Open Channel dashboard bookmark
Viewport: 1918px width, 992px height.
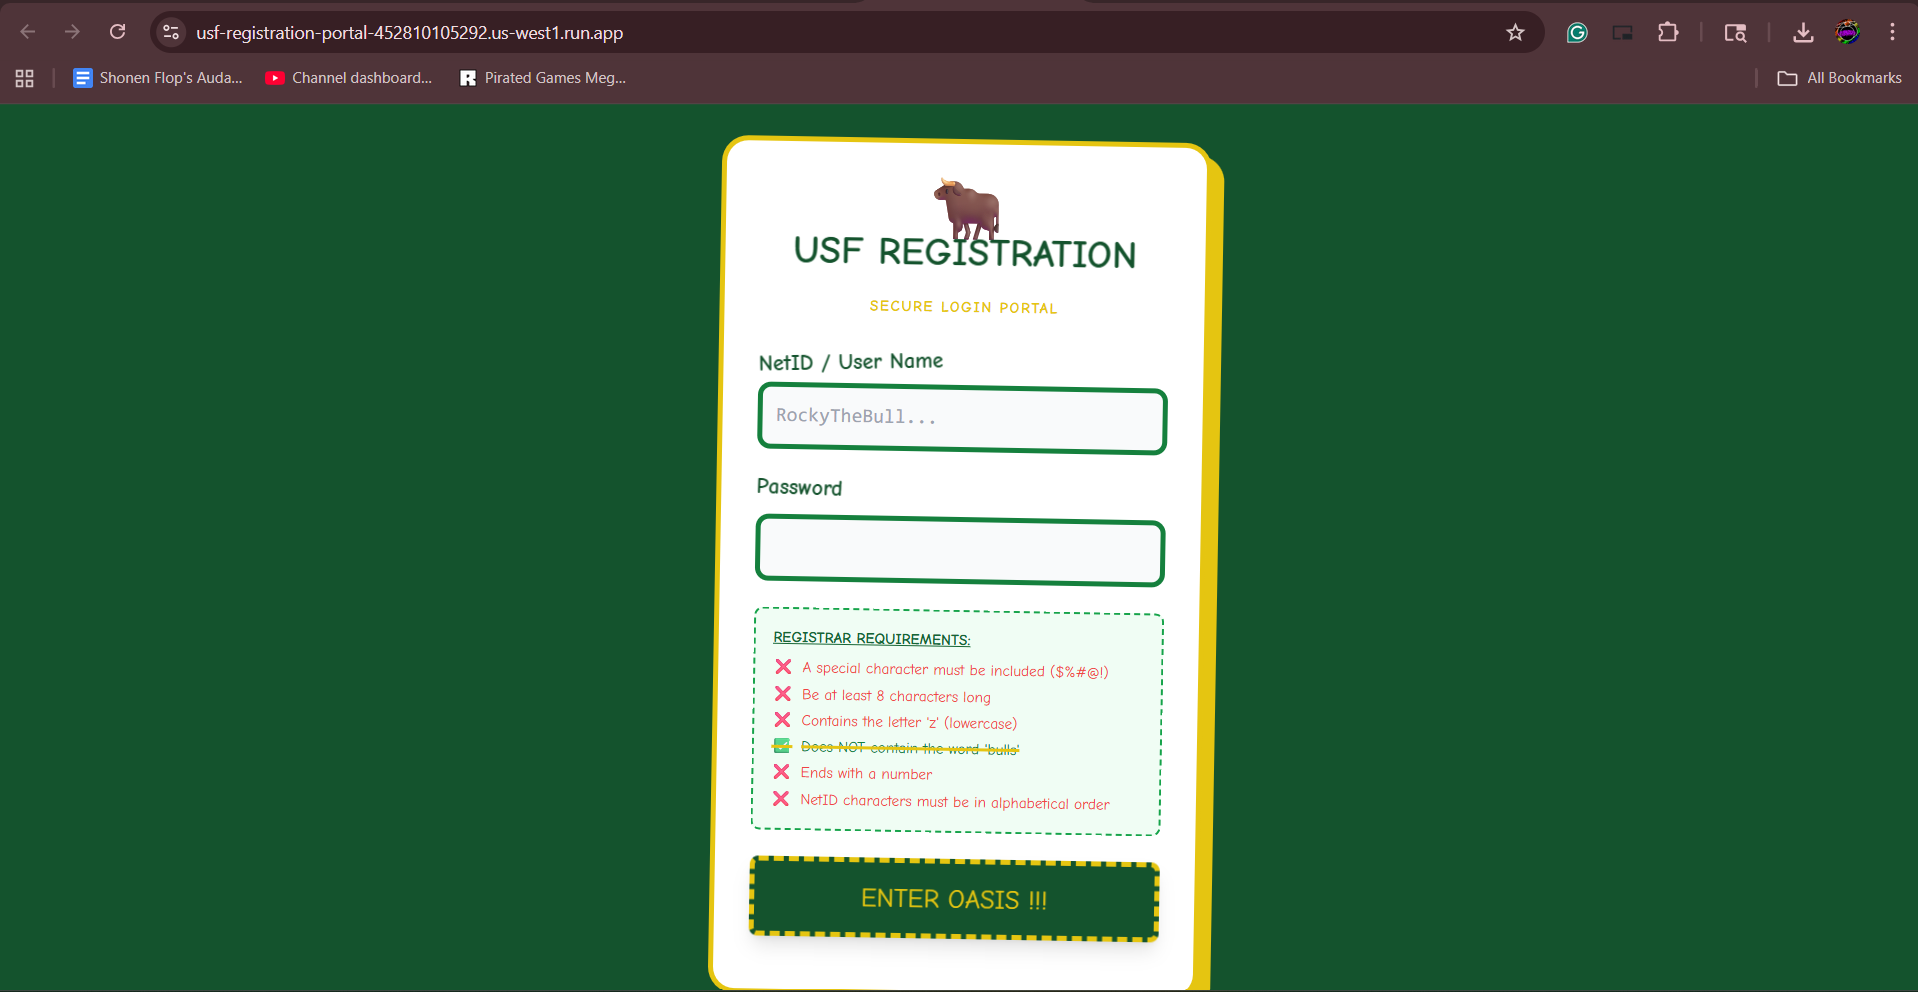point(349,78)
